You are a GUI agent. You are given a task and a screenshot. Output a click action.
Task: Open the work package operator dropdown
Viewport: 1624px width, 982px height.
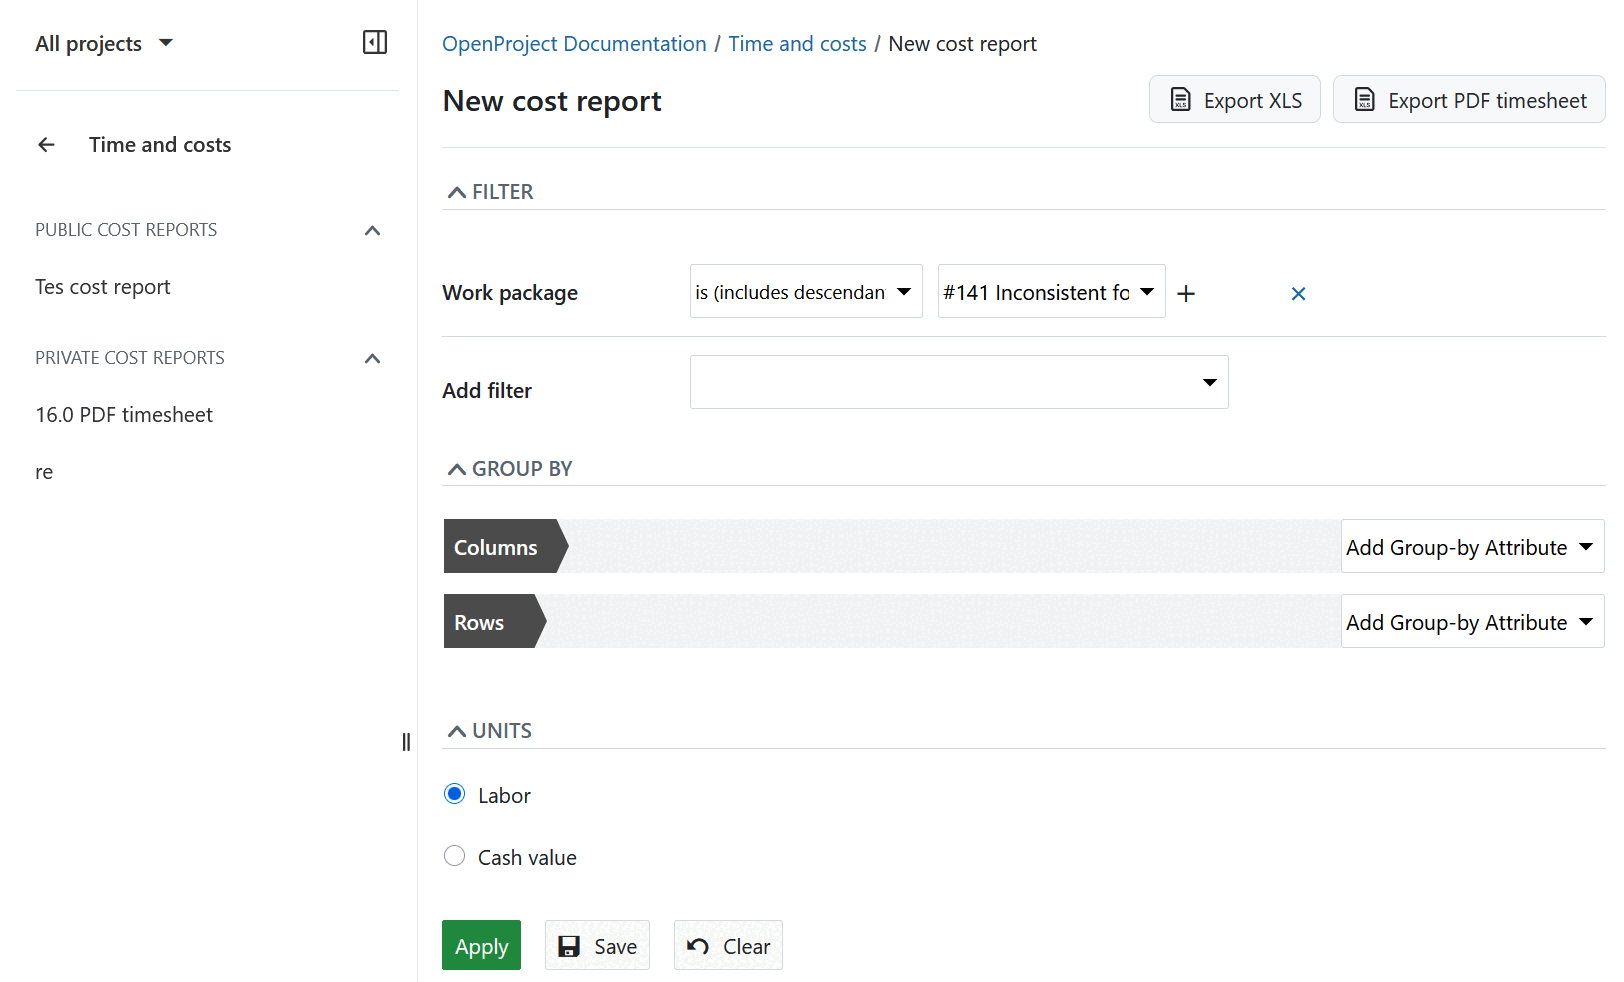(806, 291)
